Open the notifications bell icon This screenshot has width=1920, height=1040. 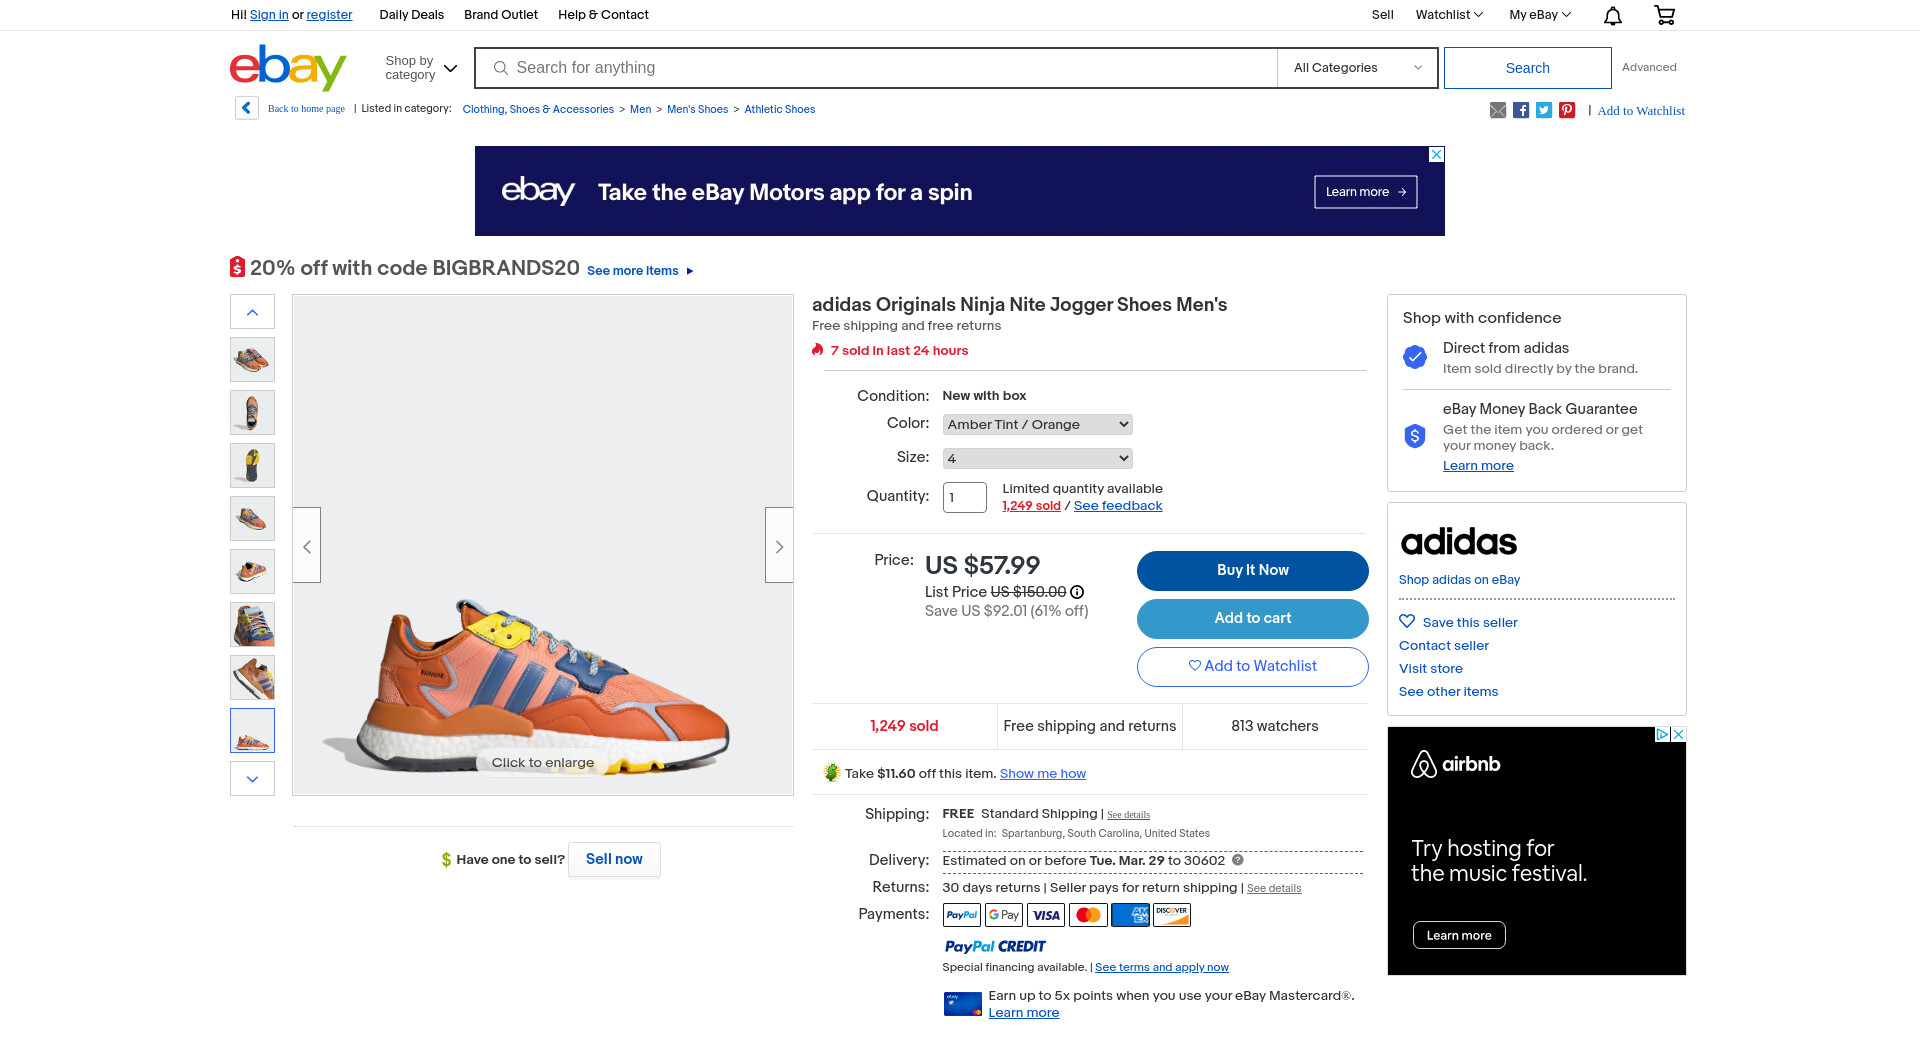[1612, 15]
